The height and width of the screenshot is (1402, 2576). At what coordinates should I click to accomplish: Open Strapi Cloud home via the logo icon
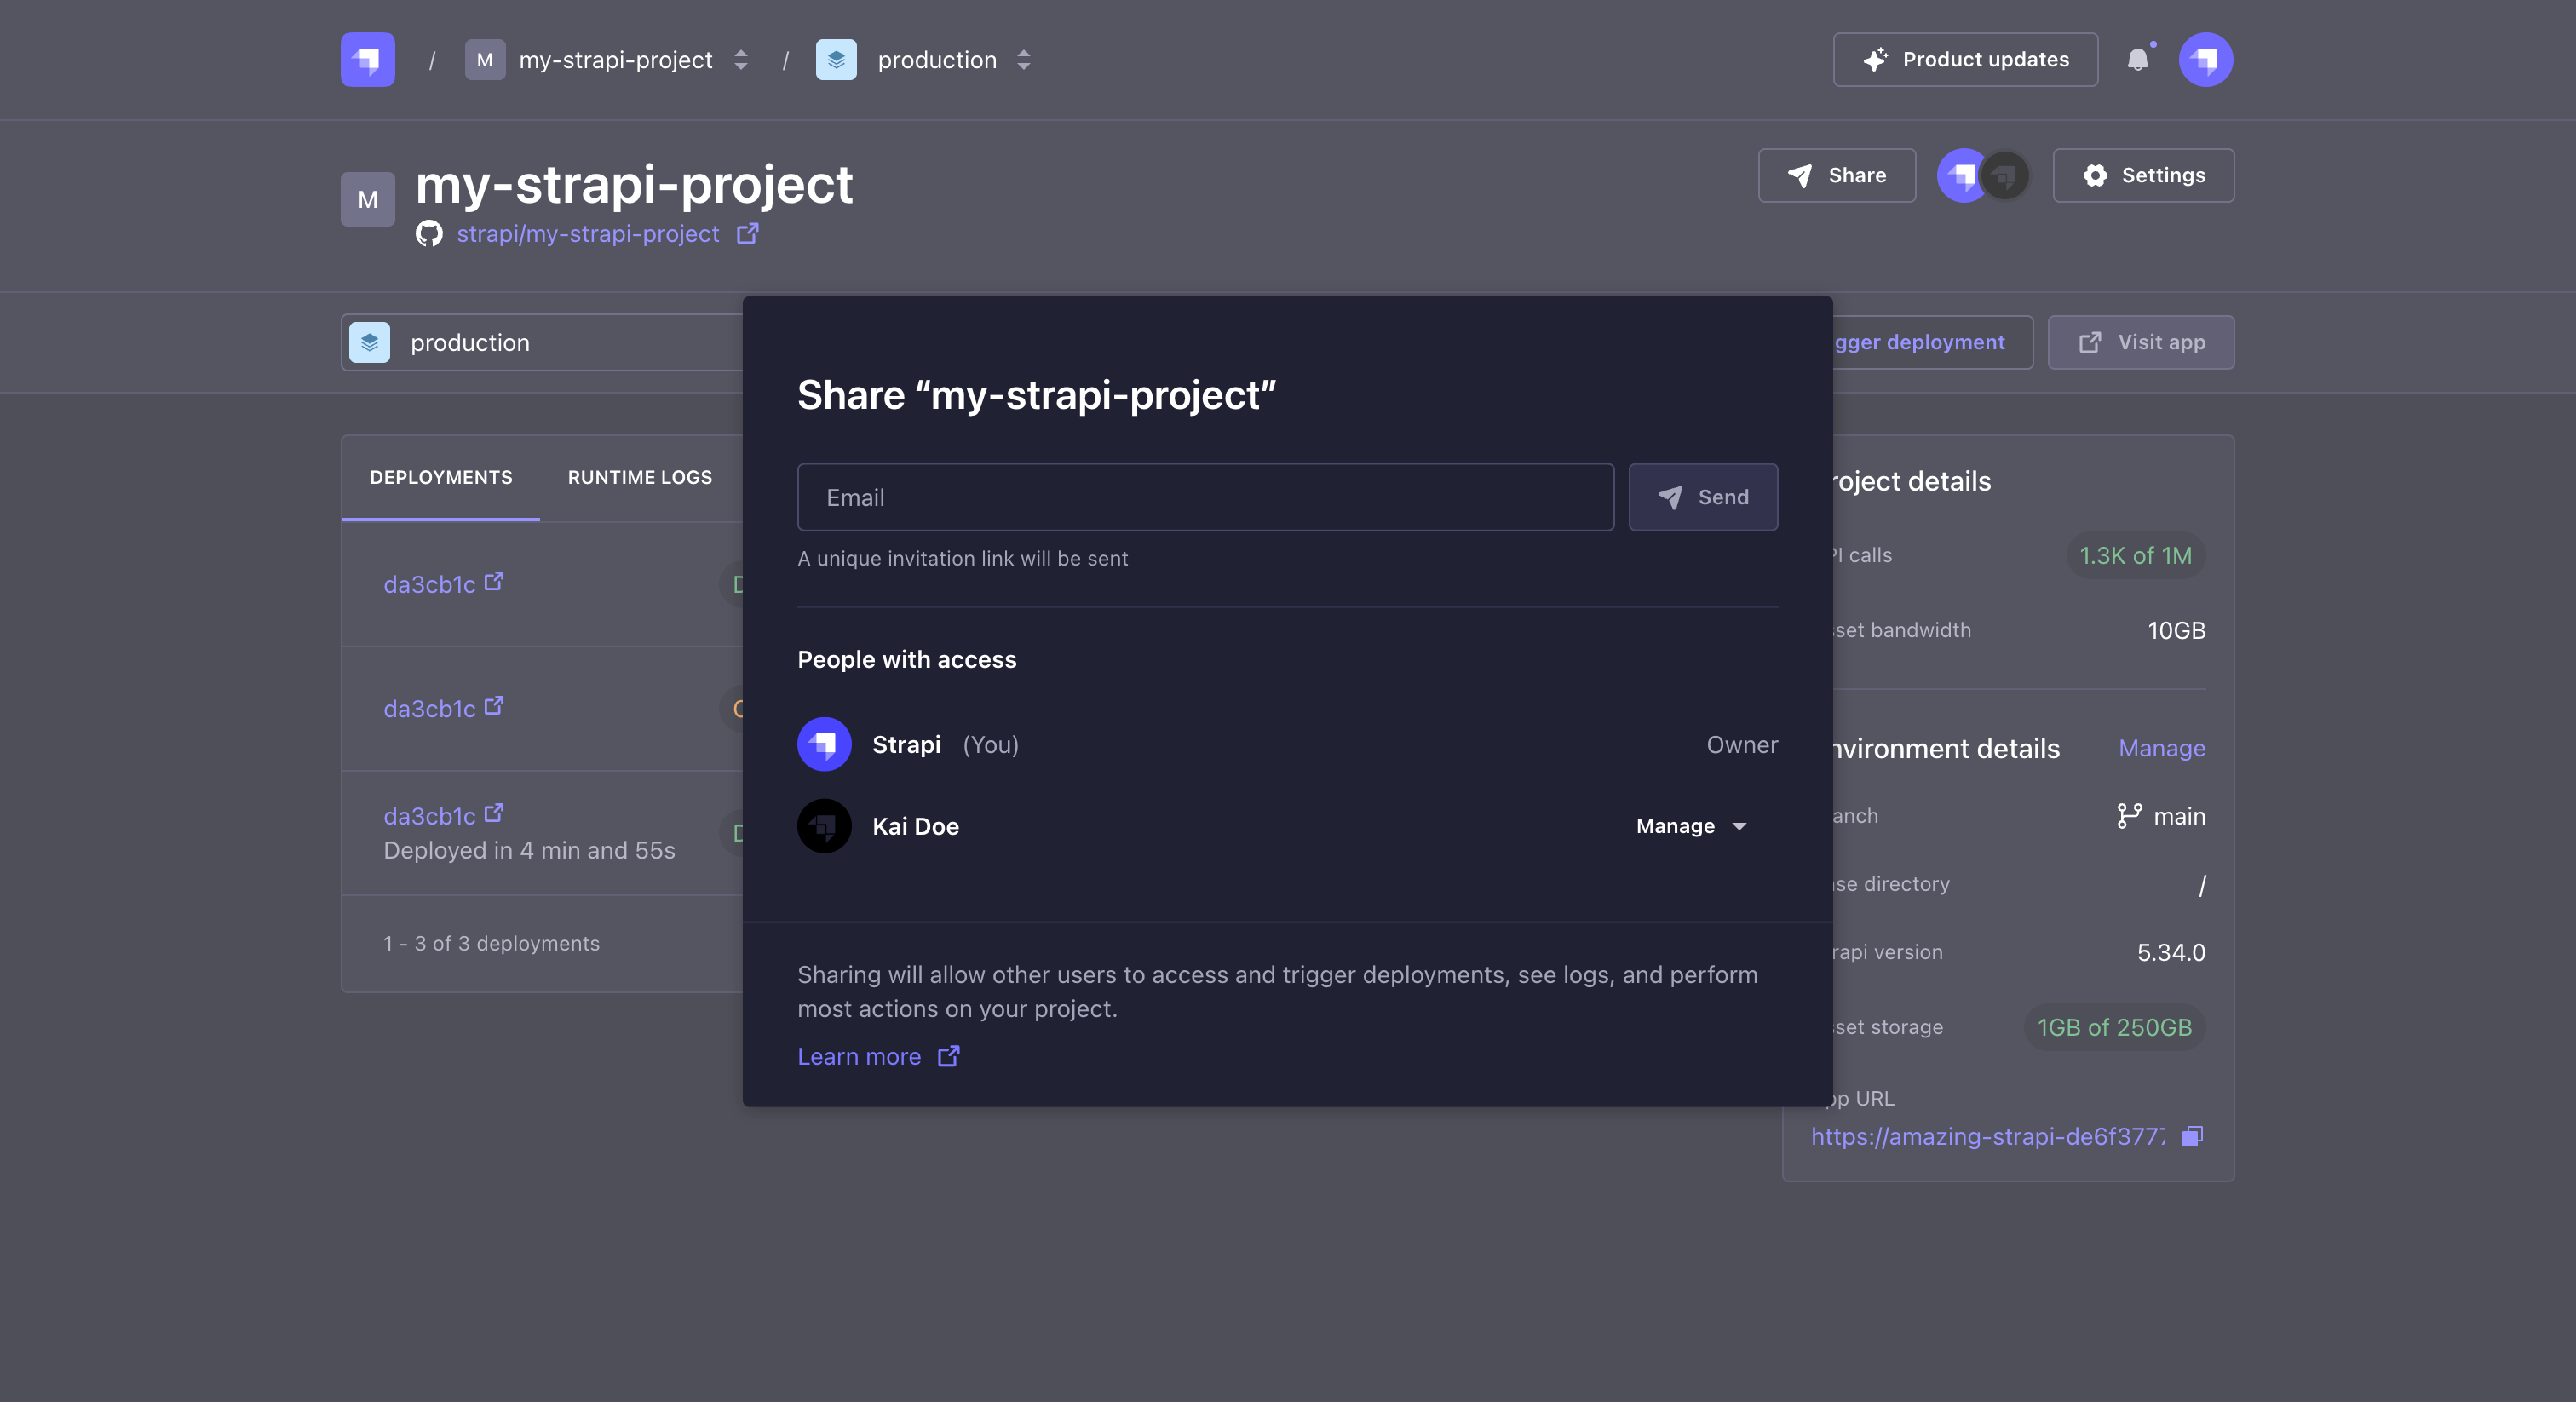click(x=366, y=59)
